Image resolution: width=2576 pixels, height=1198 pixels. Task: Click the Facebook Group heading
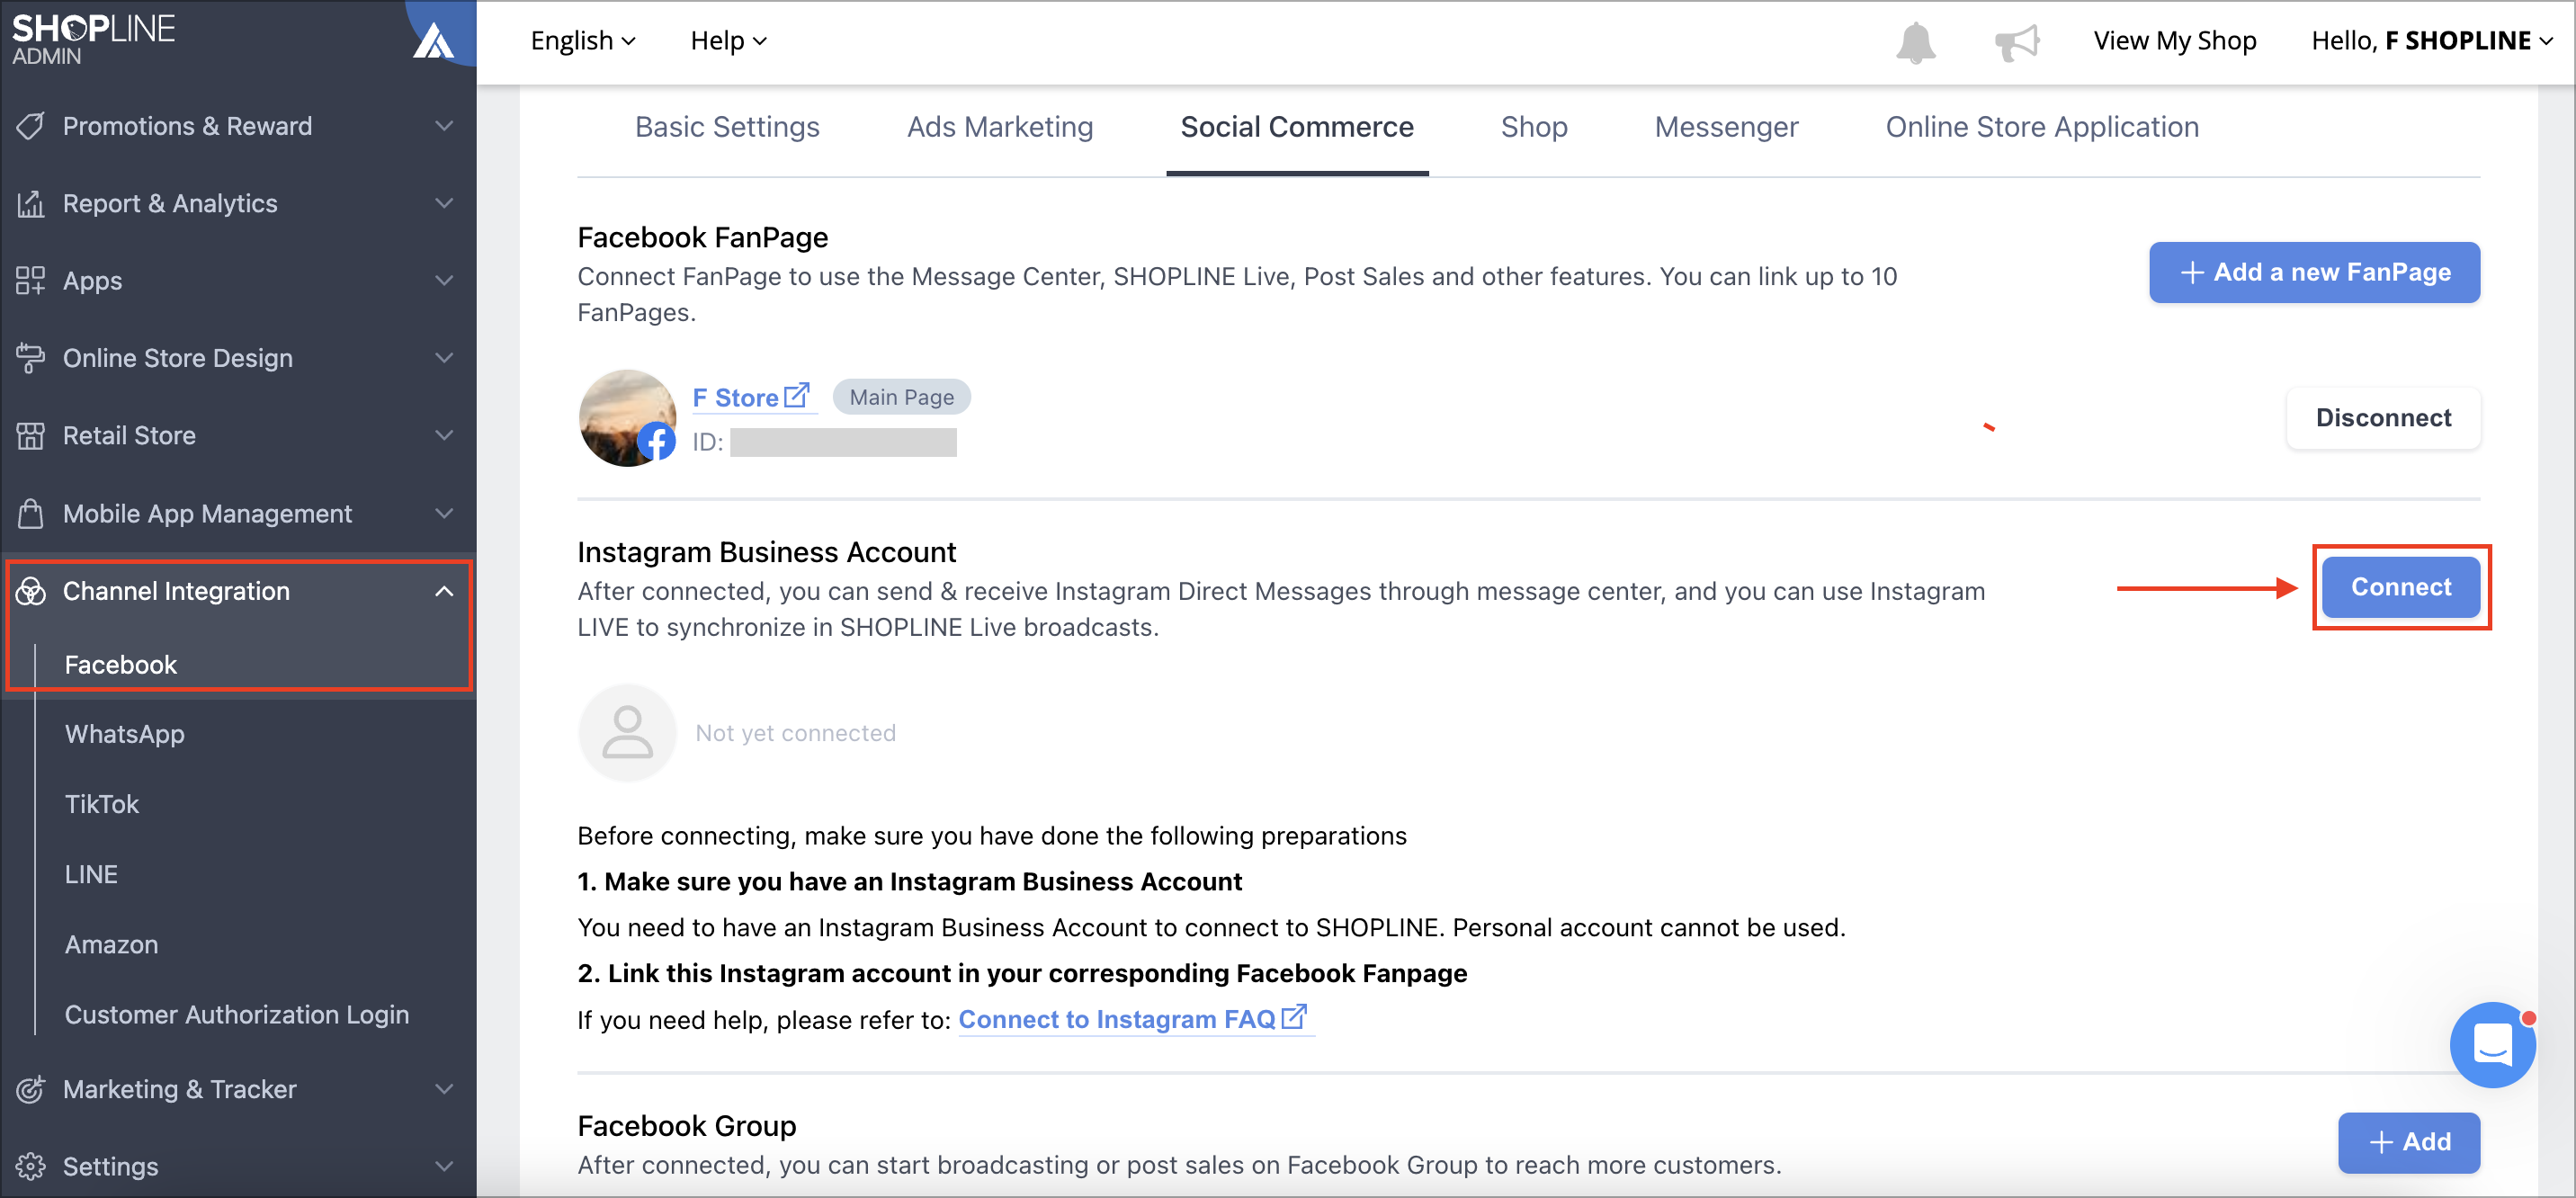(x=686, y=1126)
